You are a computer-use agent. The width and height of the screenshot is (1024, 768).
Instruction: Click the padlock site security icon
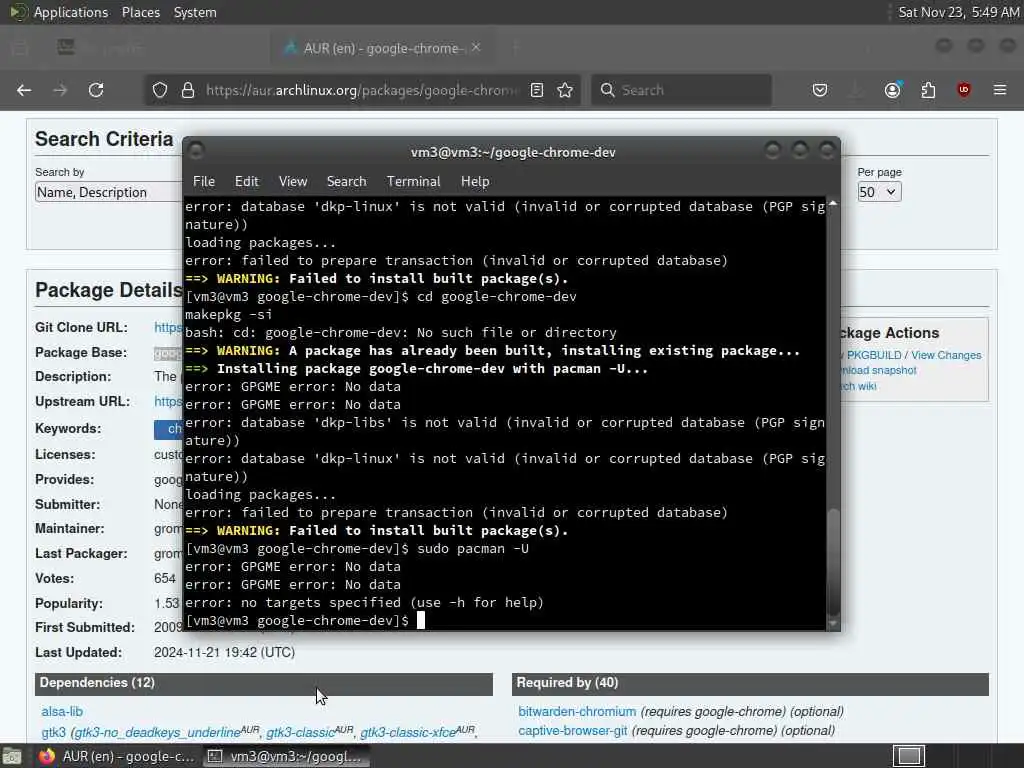tap(188, 90)
